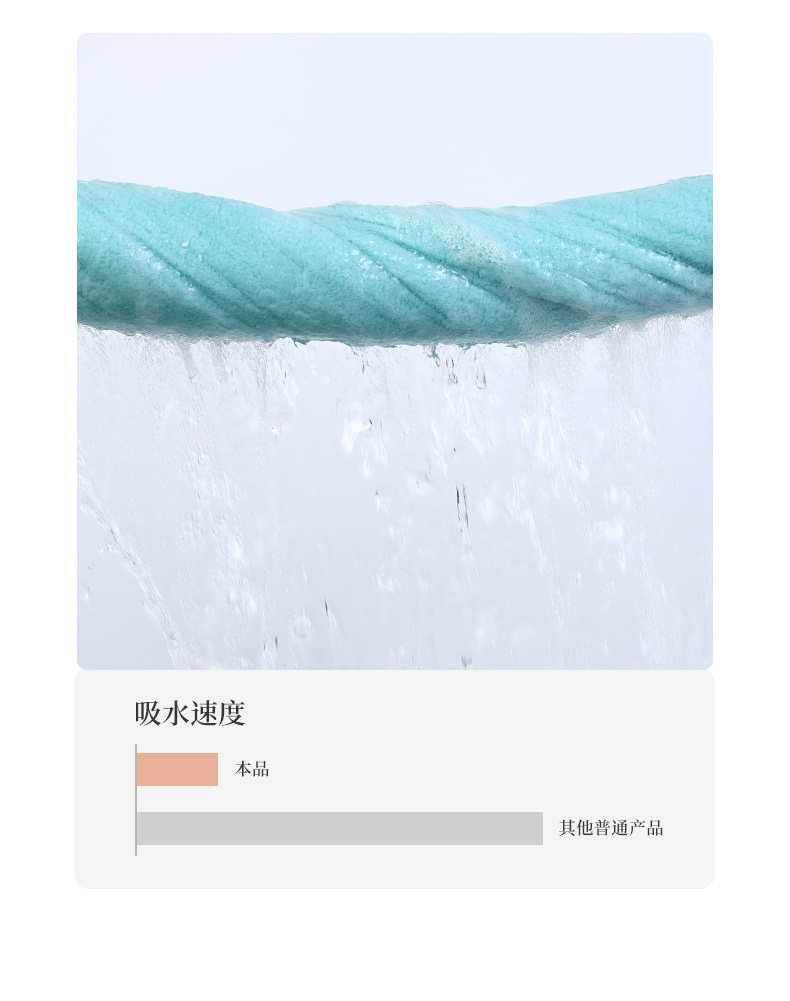Select the water cascading below the towel
Image resolution: width=790 pixels, height=1001 pixels.
tap(395, 504)
